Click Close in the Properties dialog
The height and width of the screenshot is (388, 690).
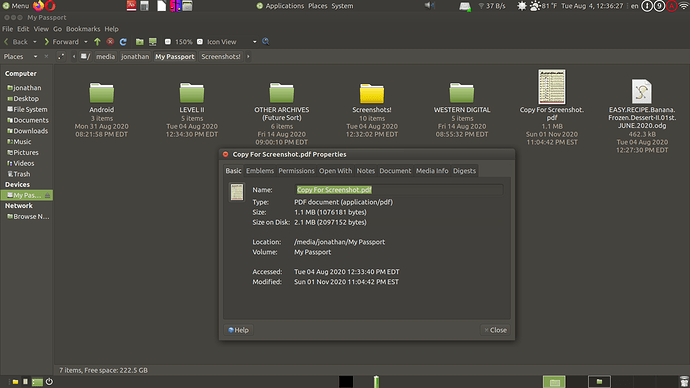495,330
